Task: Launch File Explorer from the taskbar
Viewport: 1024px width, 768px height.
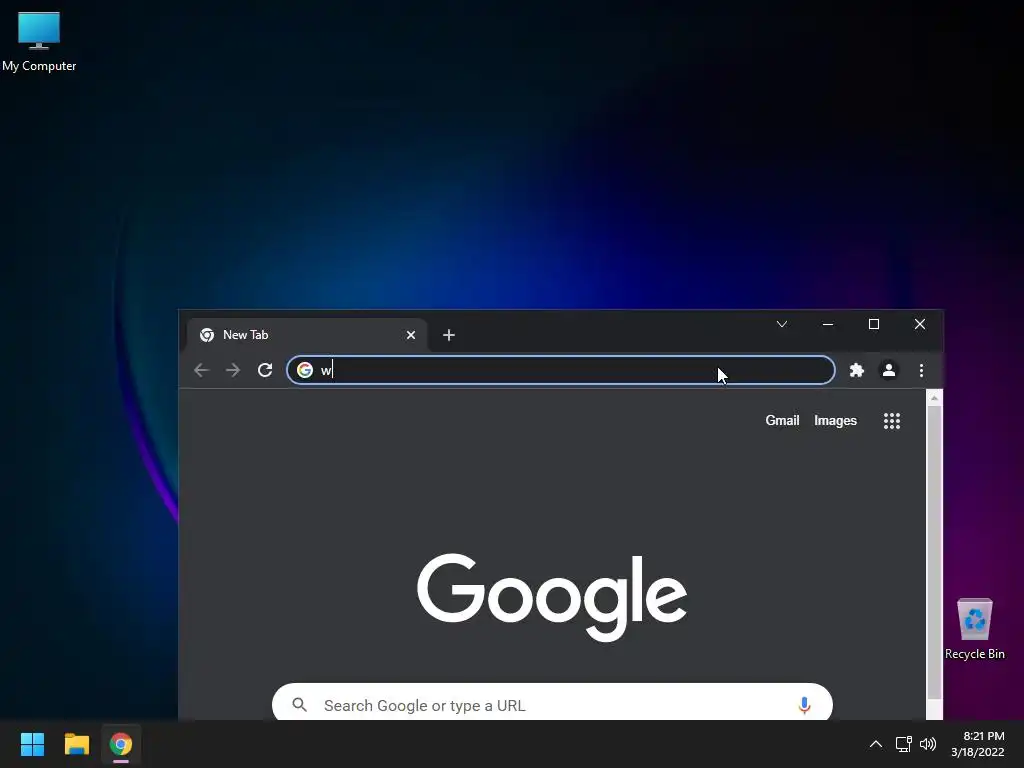Action: (76, 744)
